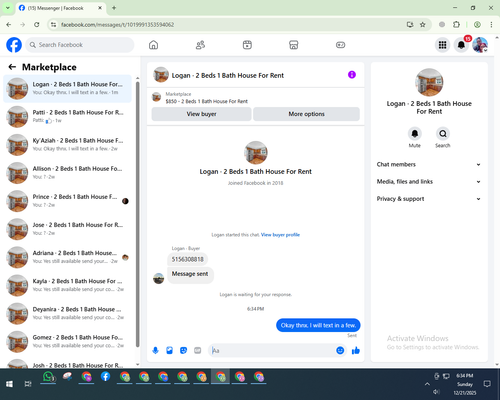Open the tab search dropdown in Chrome
Viewport: 500px width, 400px height.
[x=7, y=8]
